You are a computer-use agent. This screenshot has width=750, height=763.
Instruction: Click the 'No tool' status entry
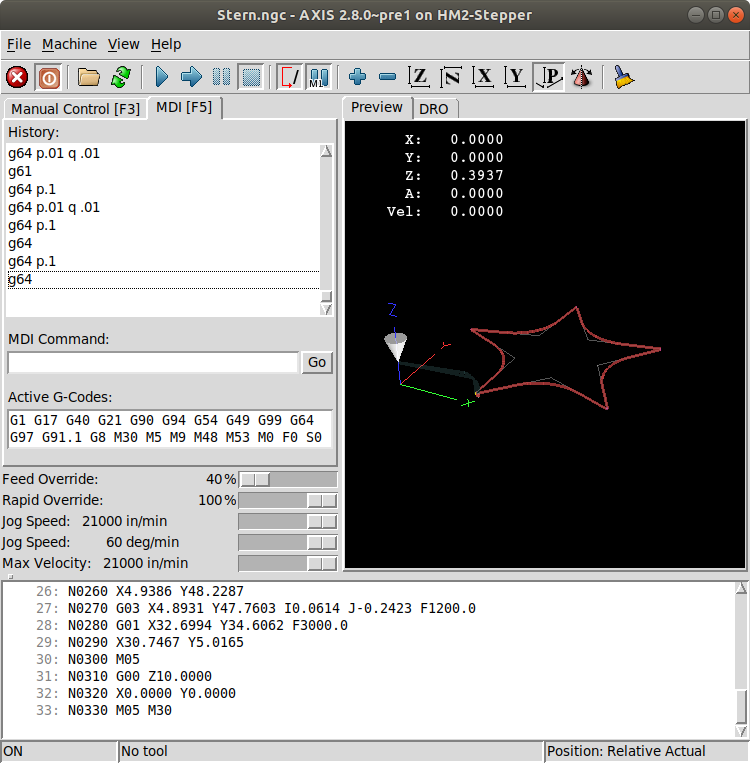[330, 751]
